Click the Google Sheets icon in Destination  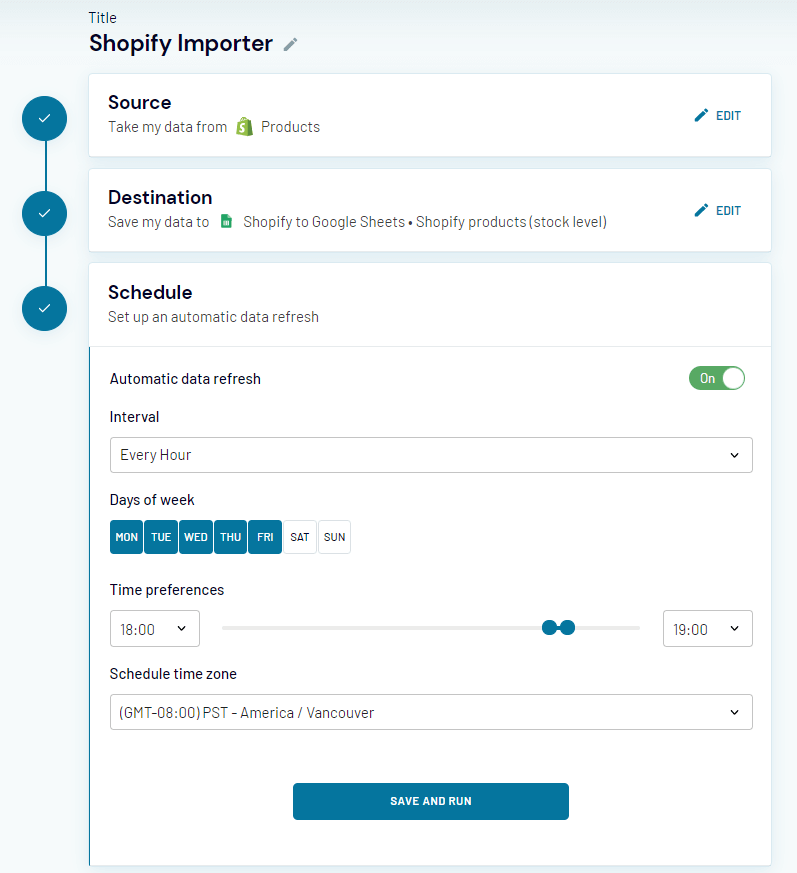point(227,222)
